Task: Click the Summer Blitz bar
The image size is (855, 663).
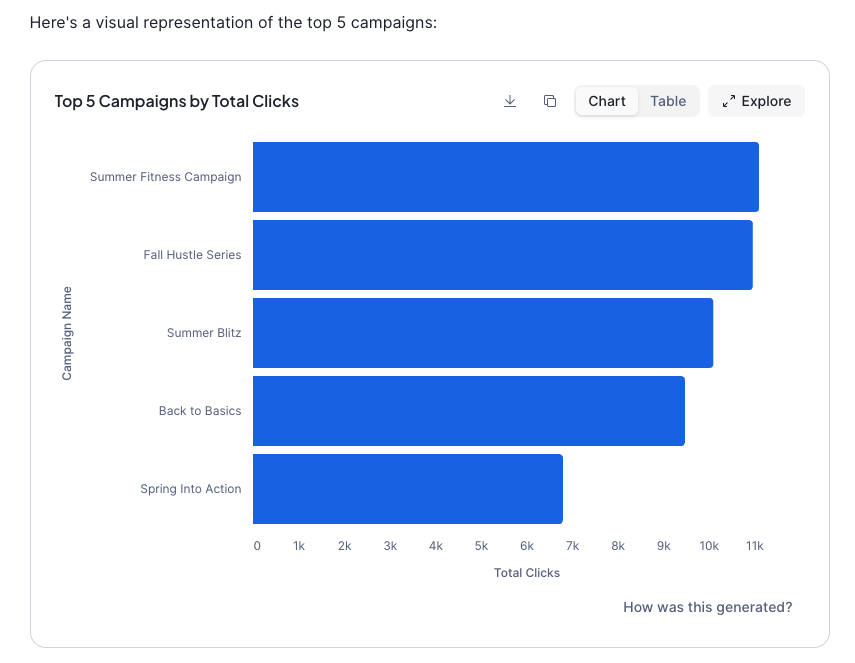Action: (x=483, y=333)
